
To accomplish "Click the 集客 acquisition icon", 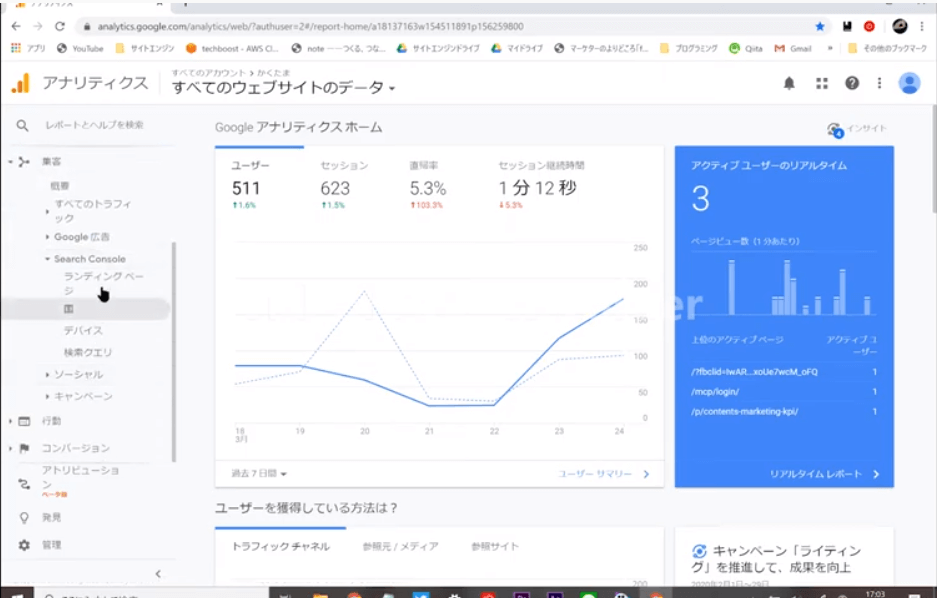I will tap(24, 161).
